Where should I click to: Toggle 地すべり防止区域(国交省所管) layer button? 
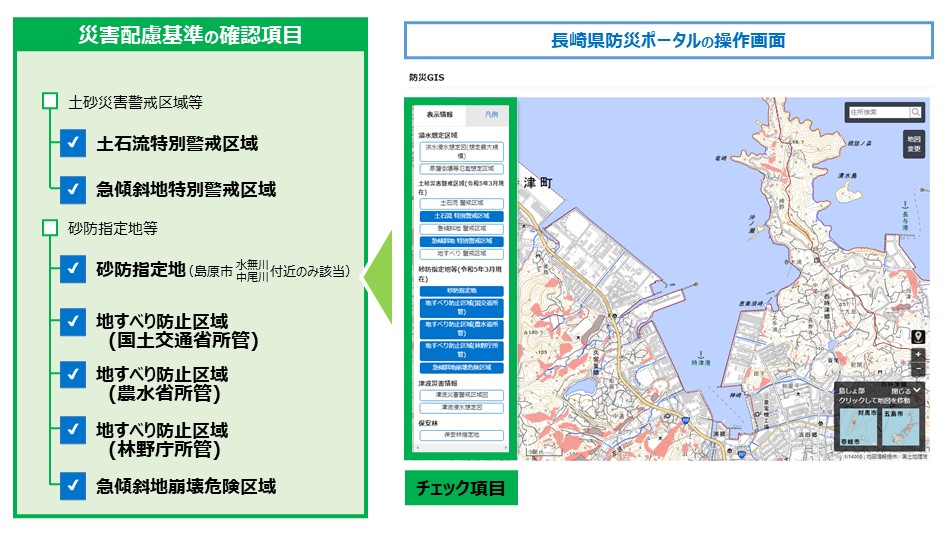pyautogui.click(x=462, y=308)
